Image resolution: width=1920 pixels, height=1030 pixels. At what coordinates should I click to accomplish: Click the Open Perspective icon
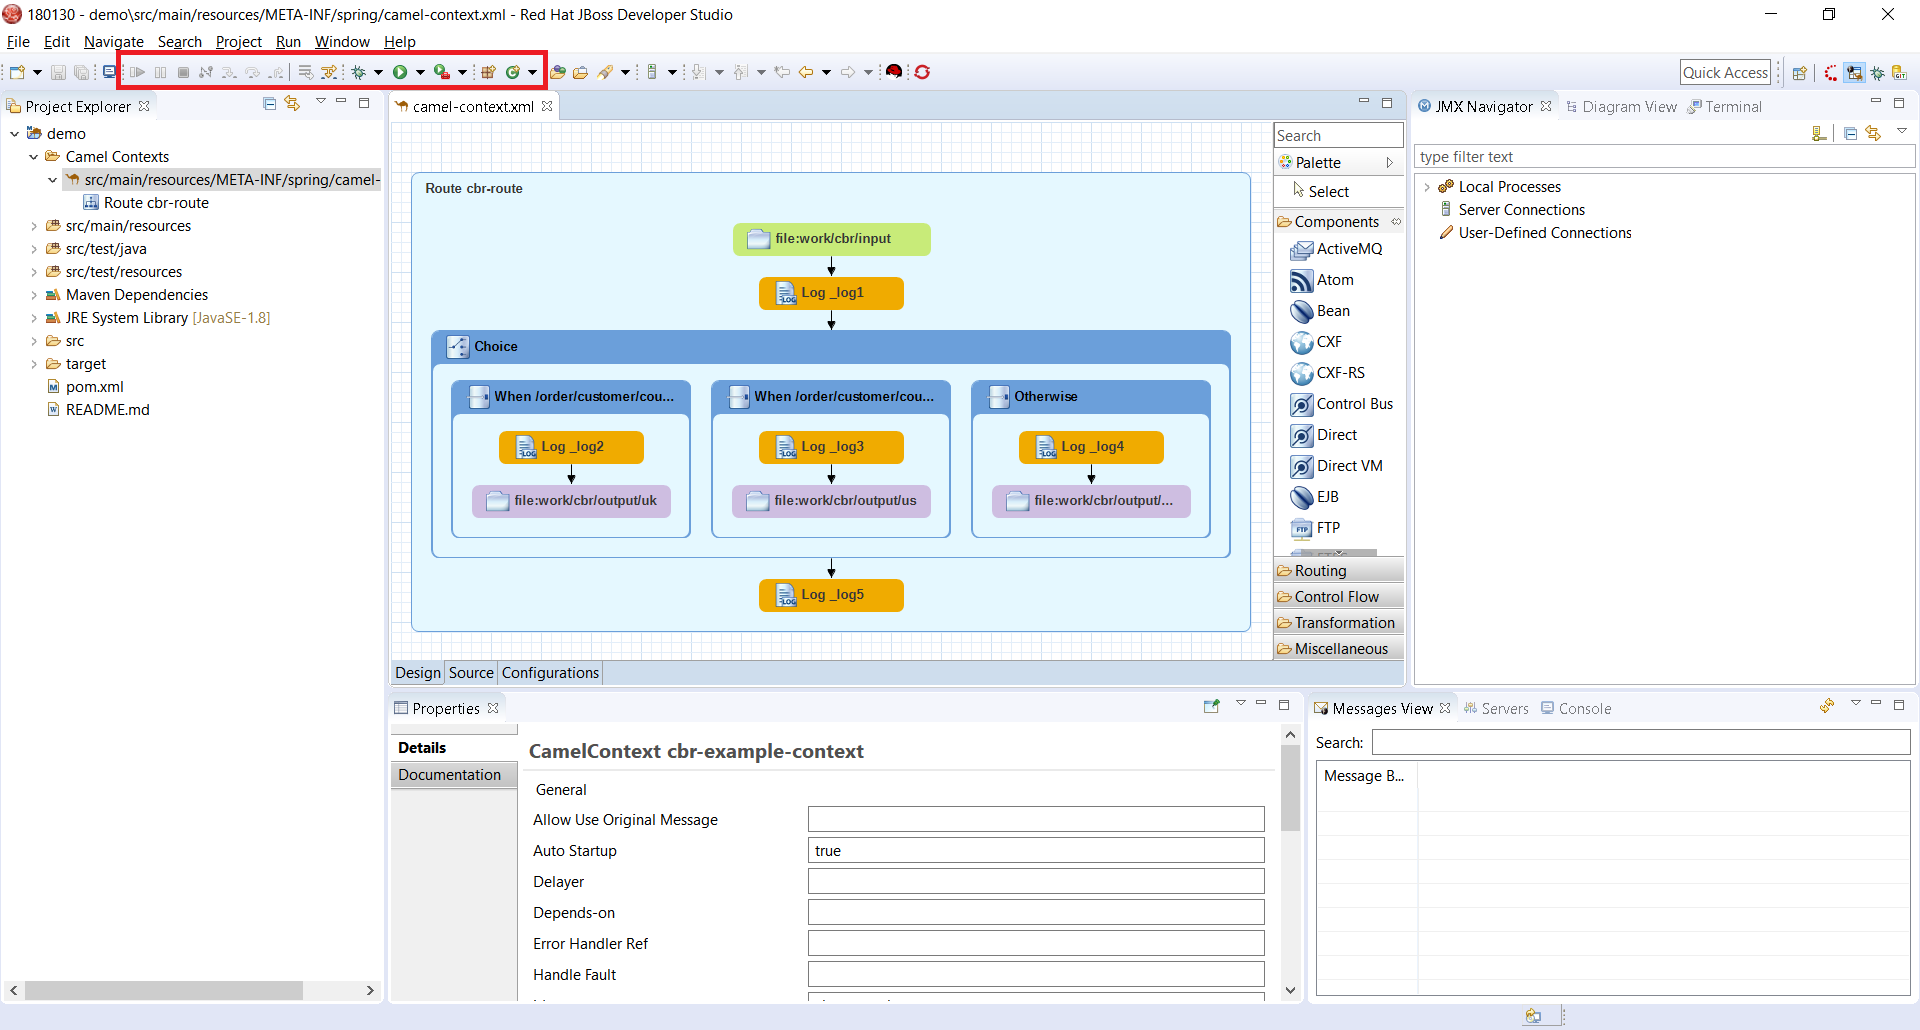click(x=1799, y=73)
